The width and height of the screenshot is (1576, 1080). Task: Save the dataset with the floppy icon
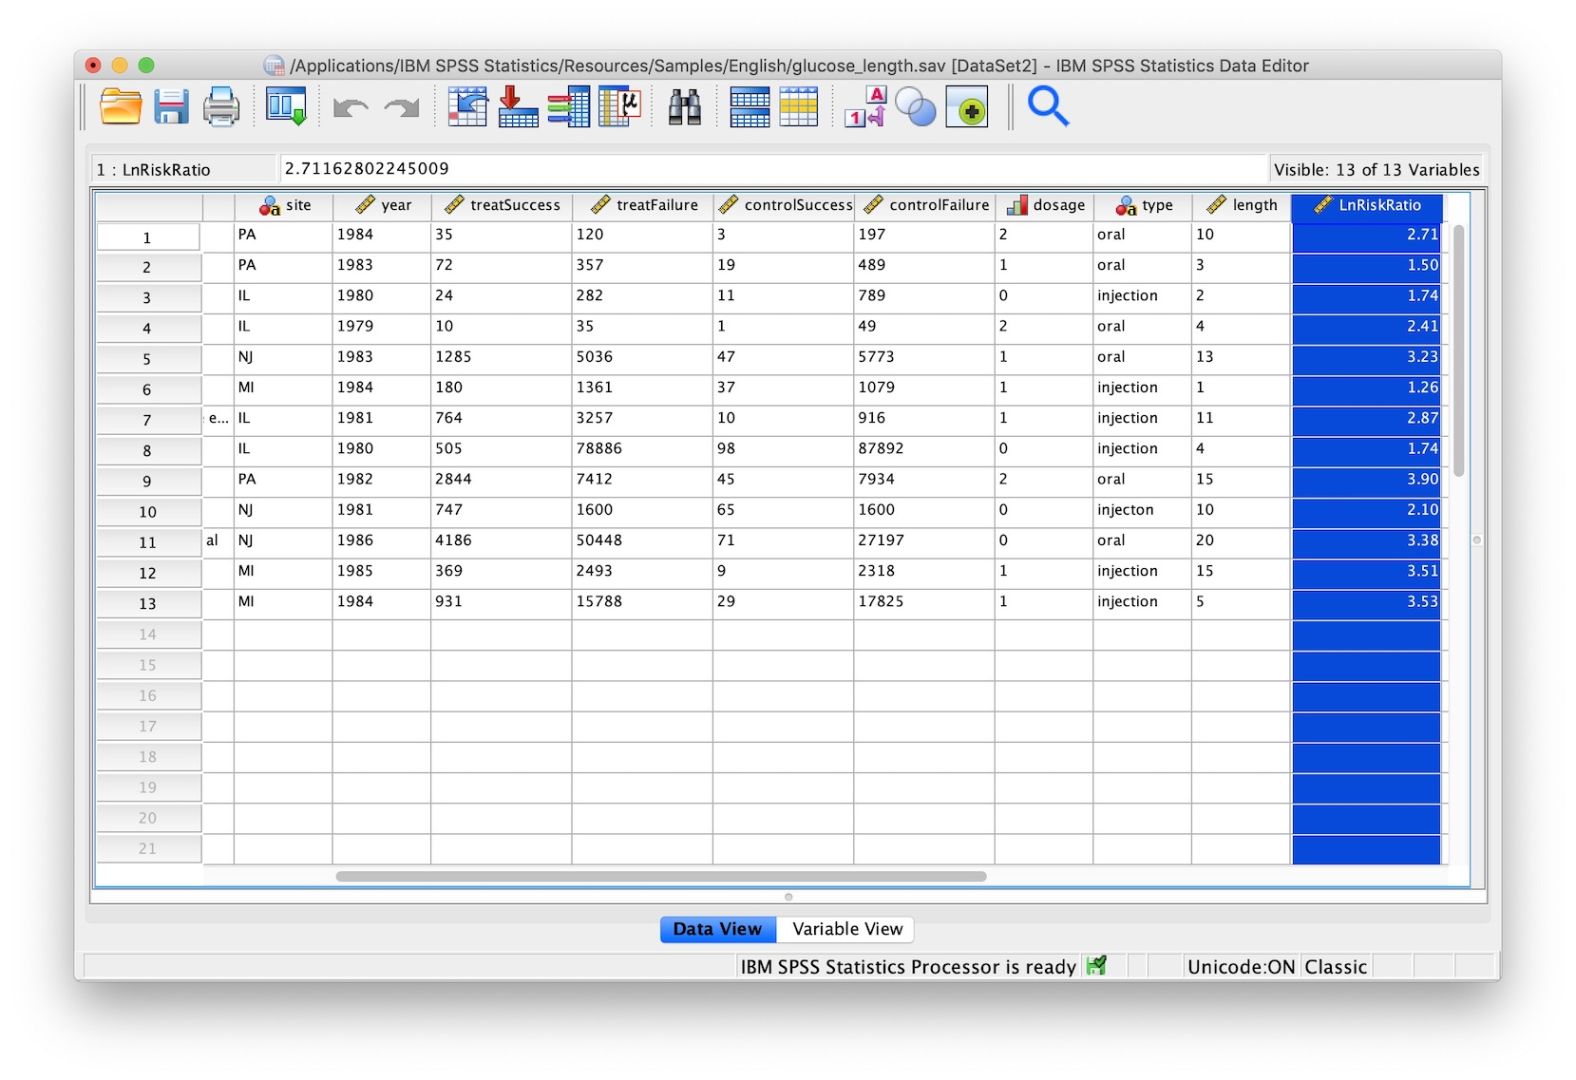click(171, 107)
